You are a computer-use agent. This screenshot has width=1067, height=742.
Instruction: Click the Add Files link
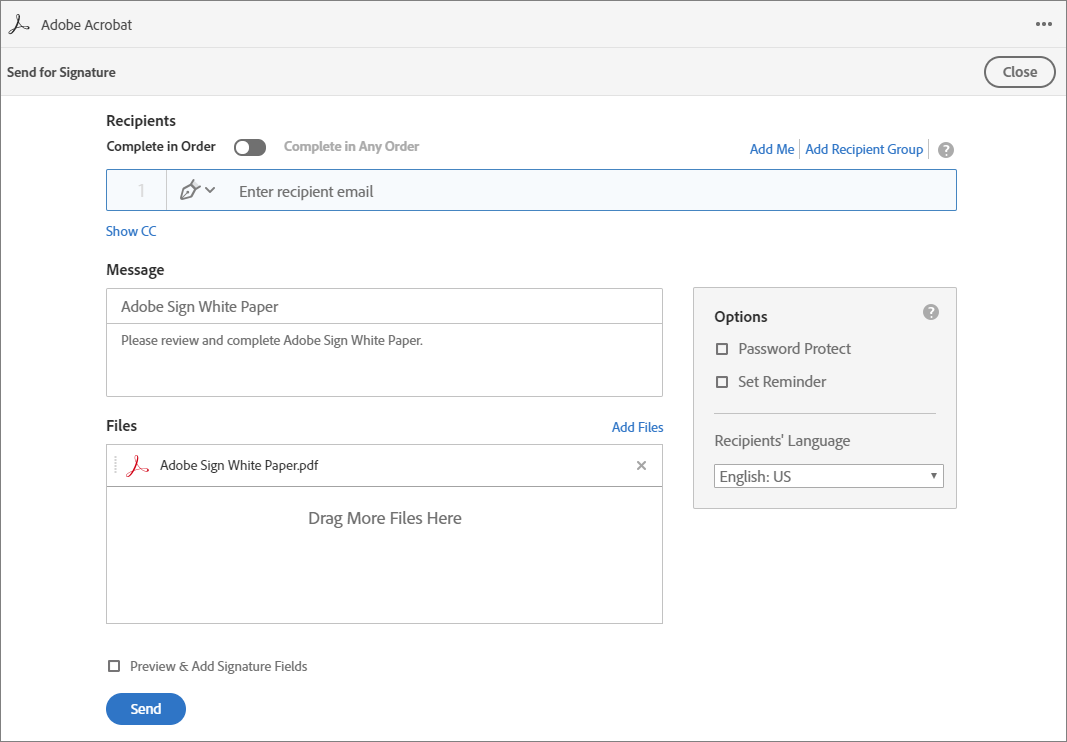click(x=637, y=427)
